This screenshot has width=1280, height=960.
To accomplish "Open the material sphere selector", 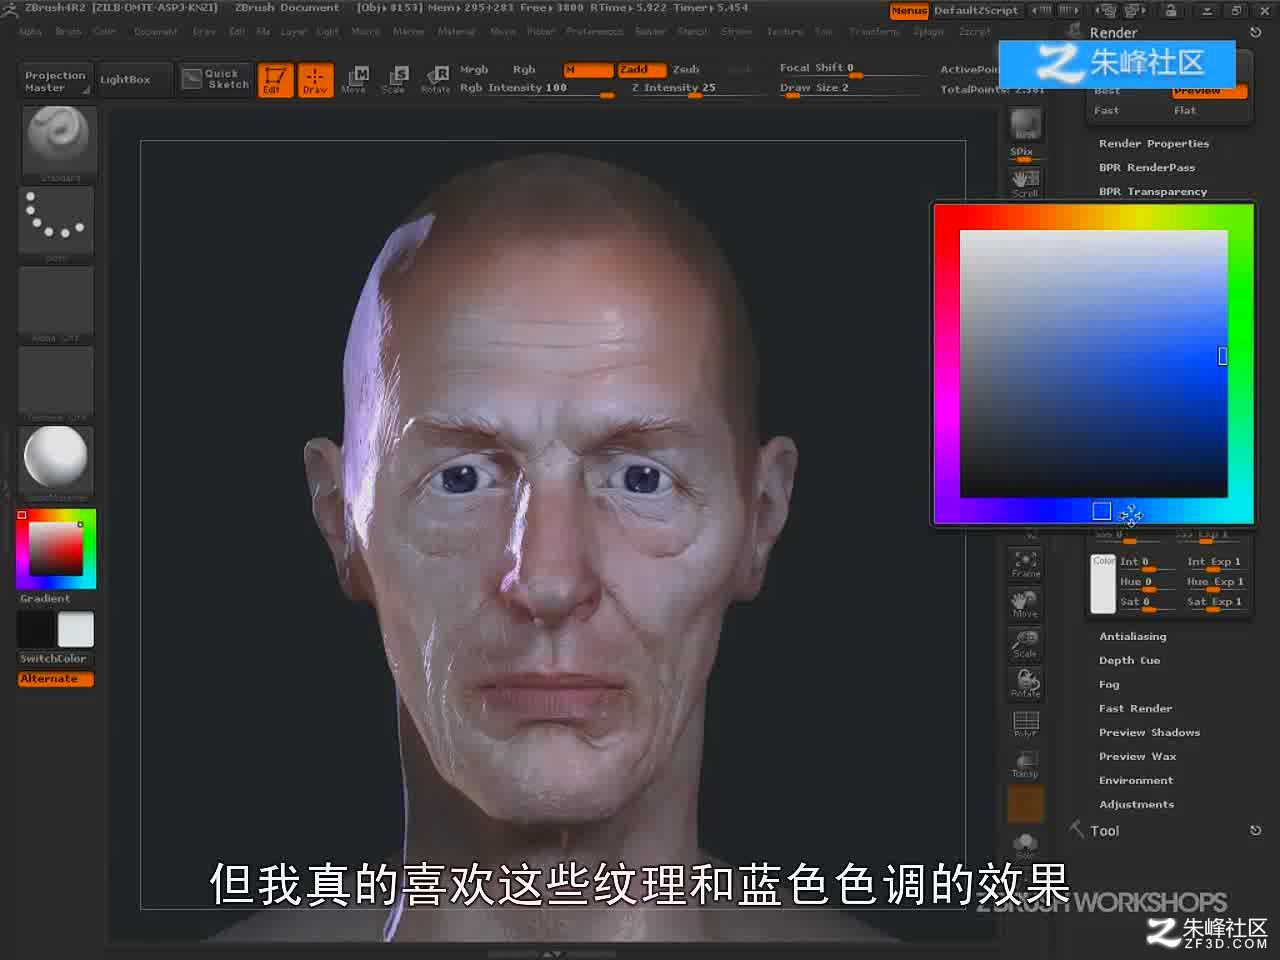I will click(57, 461).
